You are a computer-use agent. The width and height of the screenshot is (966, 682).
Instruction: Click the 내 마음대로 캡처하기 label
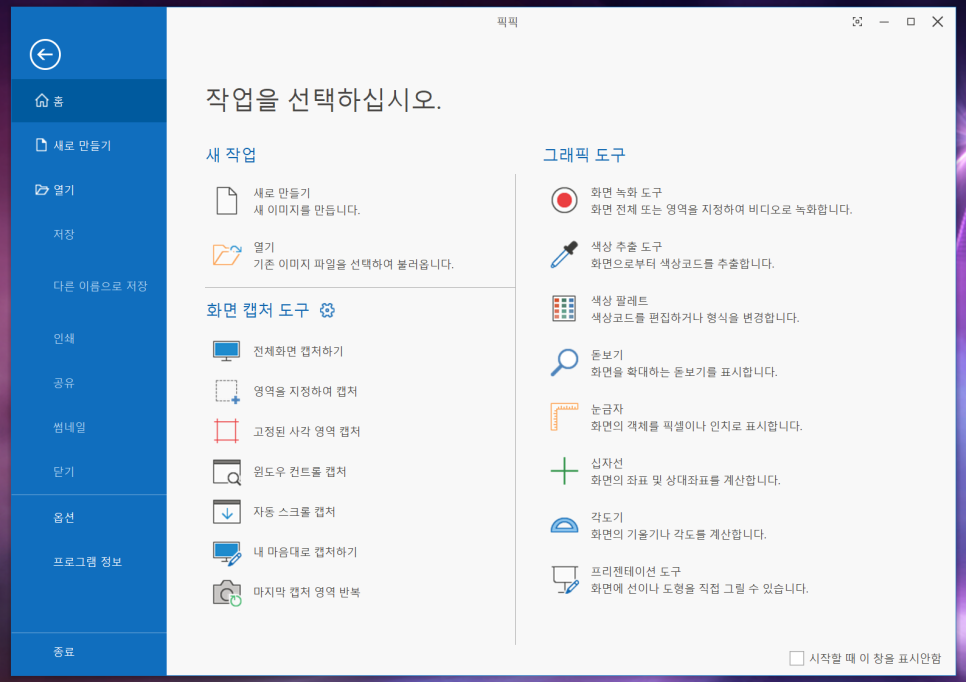306,552
